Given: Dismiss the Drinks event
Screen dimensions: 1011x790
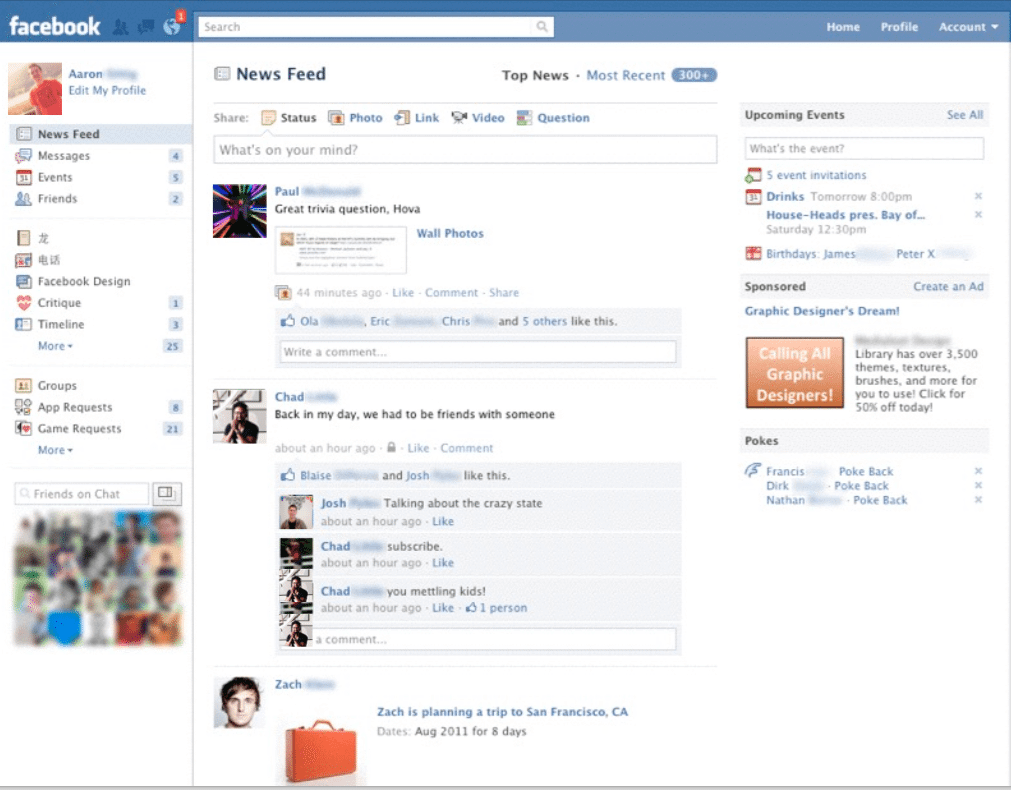Looking at the screenshot, I should coord(978,196).
